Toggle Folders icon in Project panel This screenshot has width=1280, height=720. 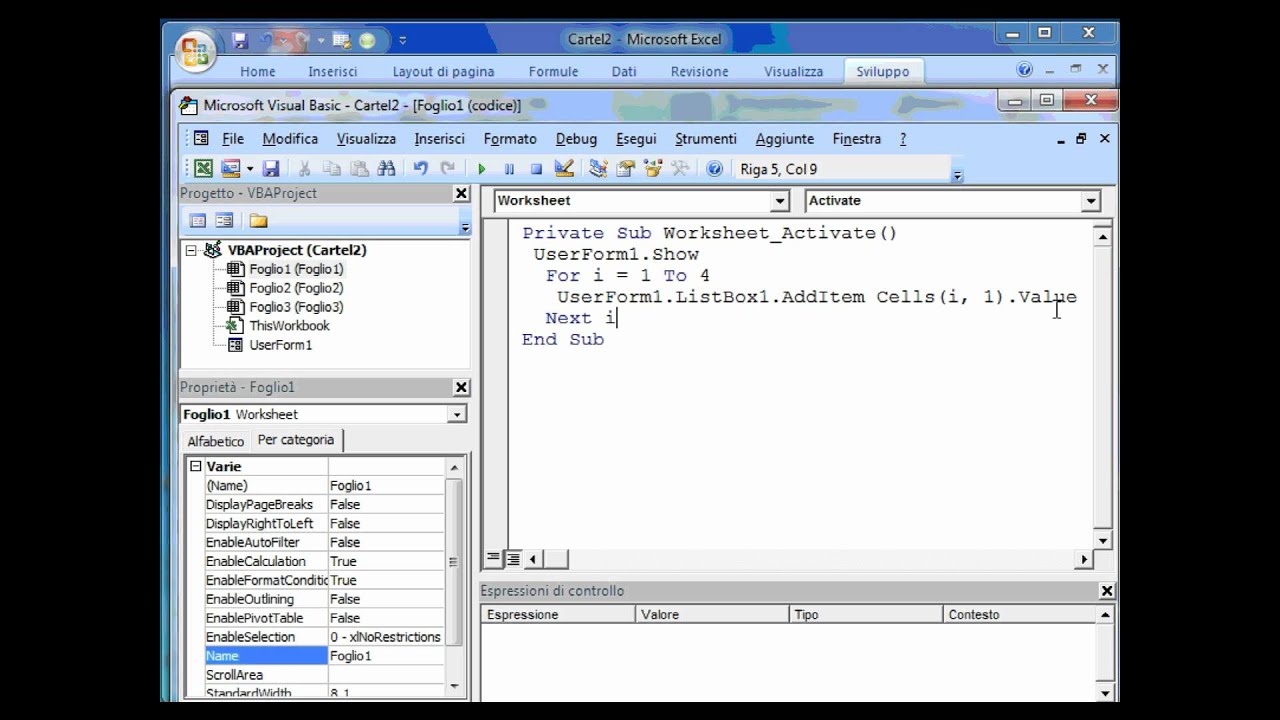258,221
